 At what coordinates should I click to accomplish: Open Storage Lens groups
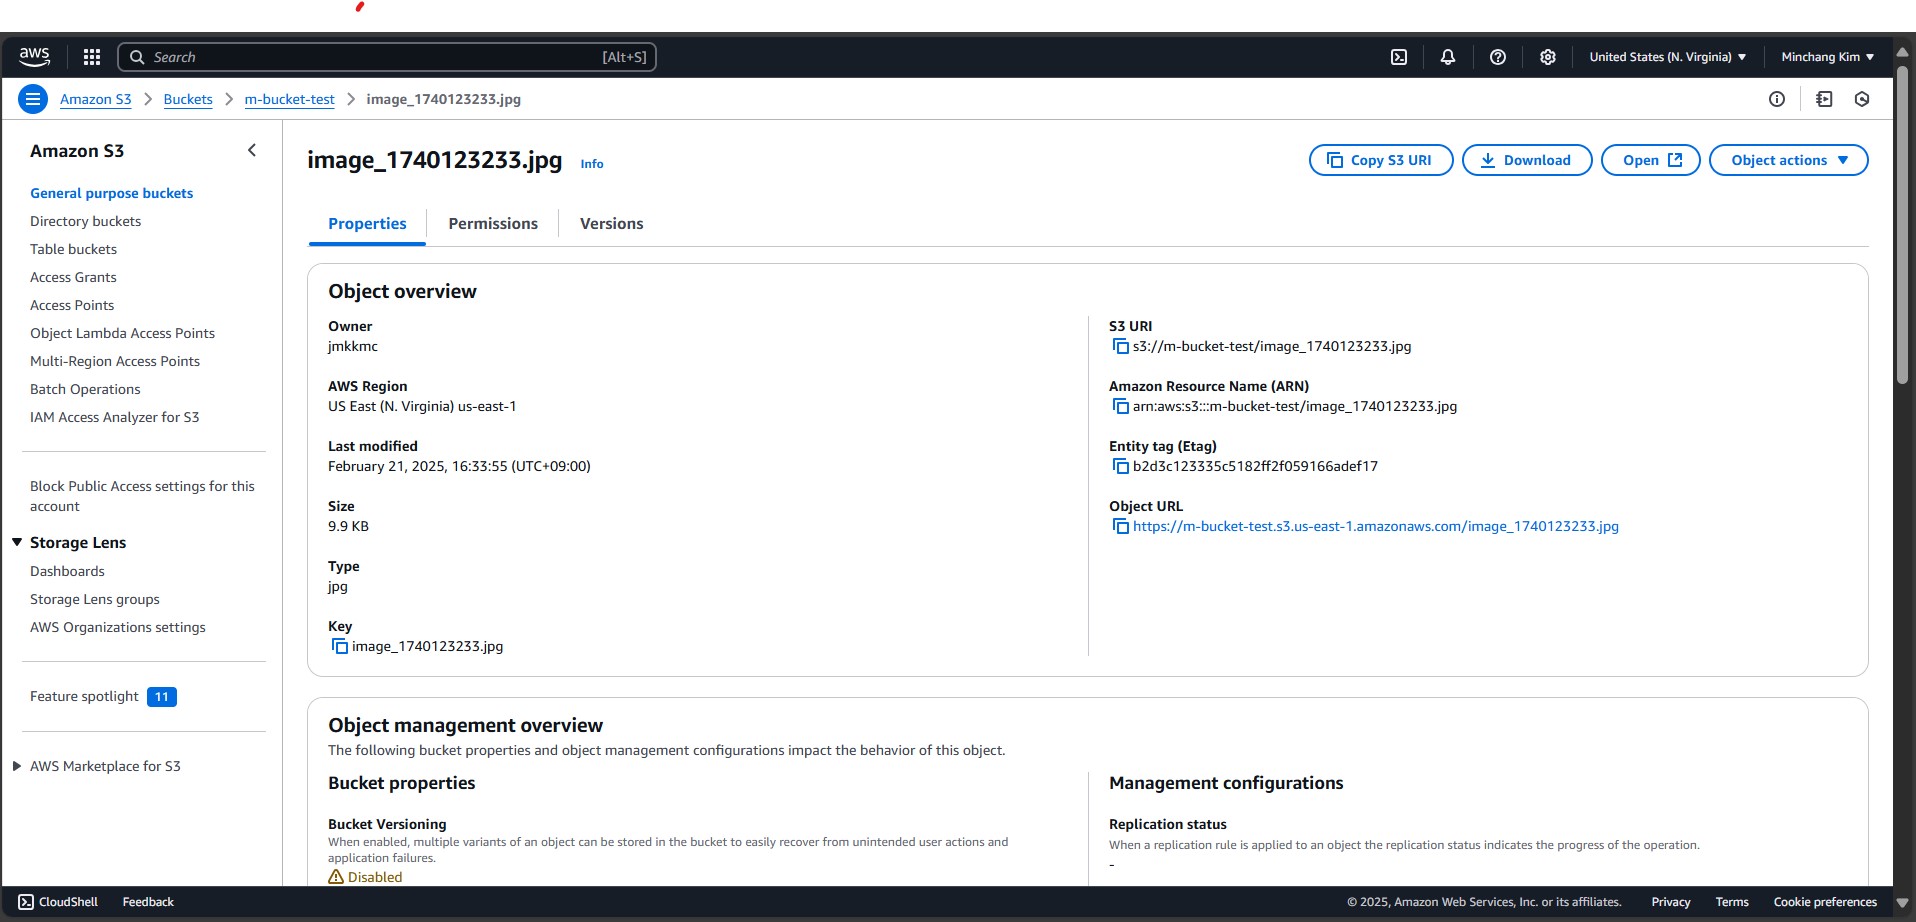pos(95,599)
